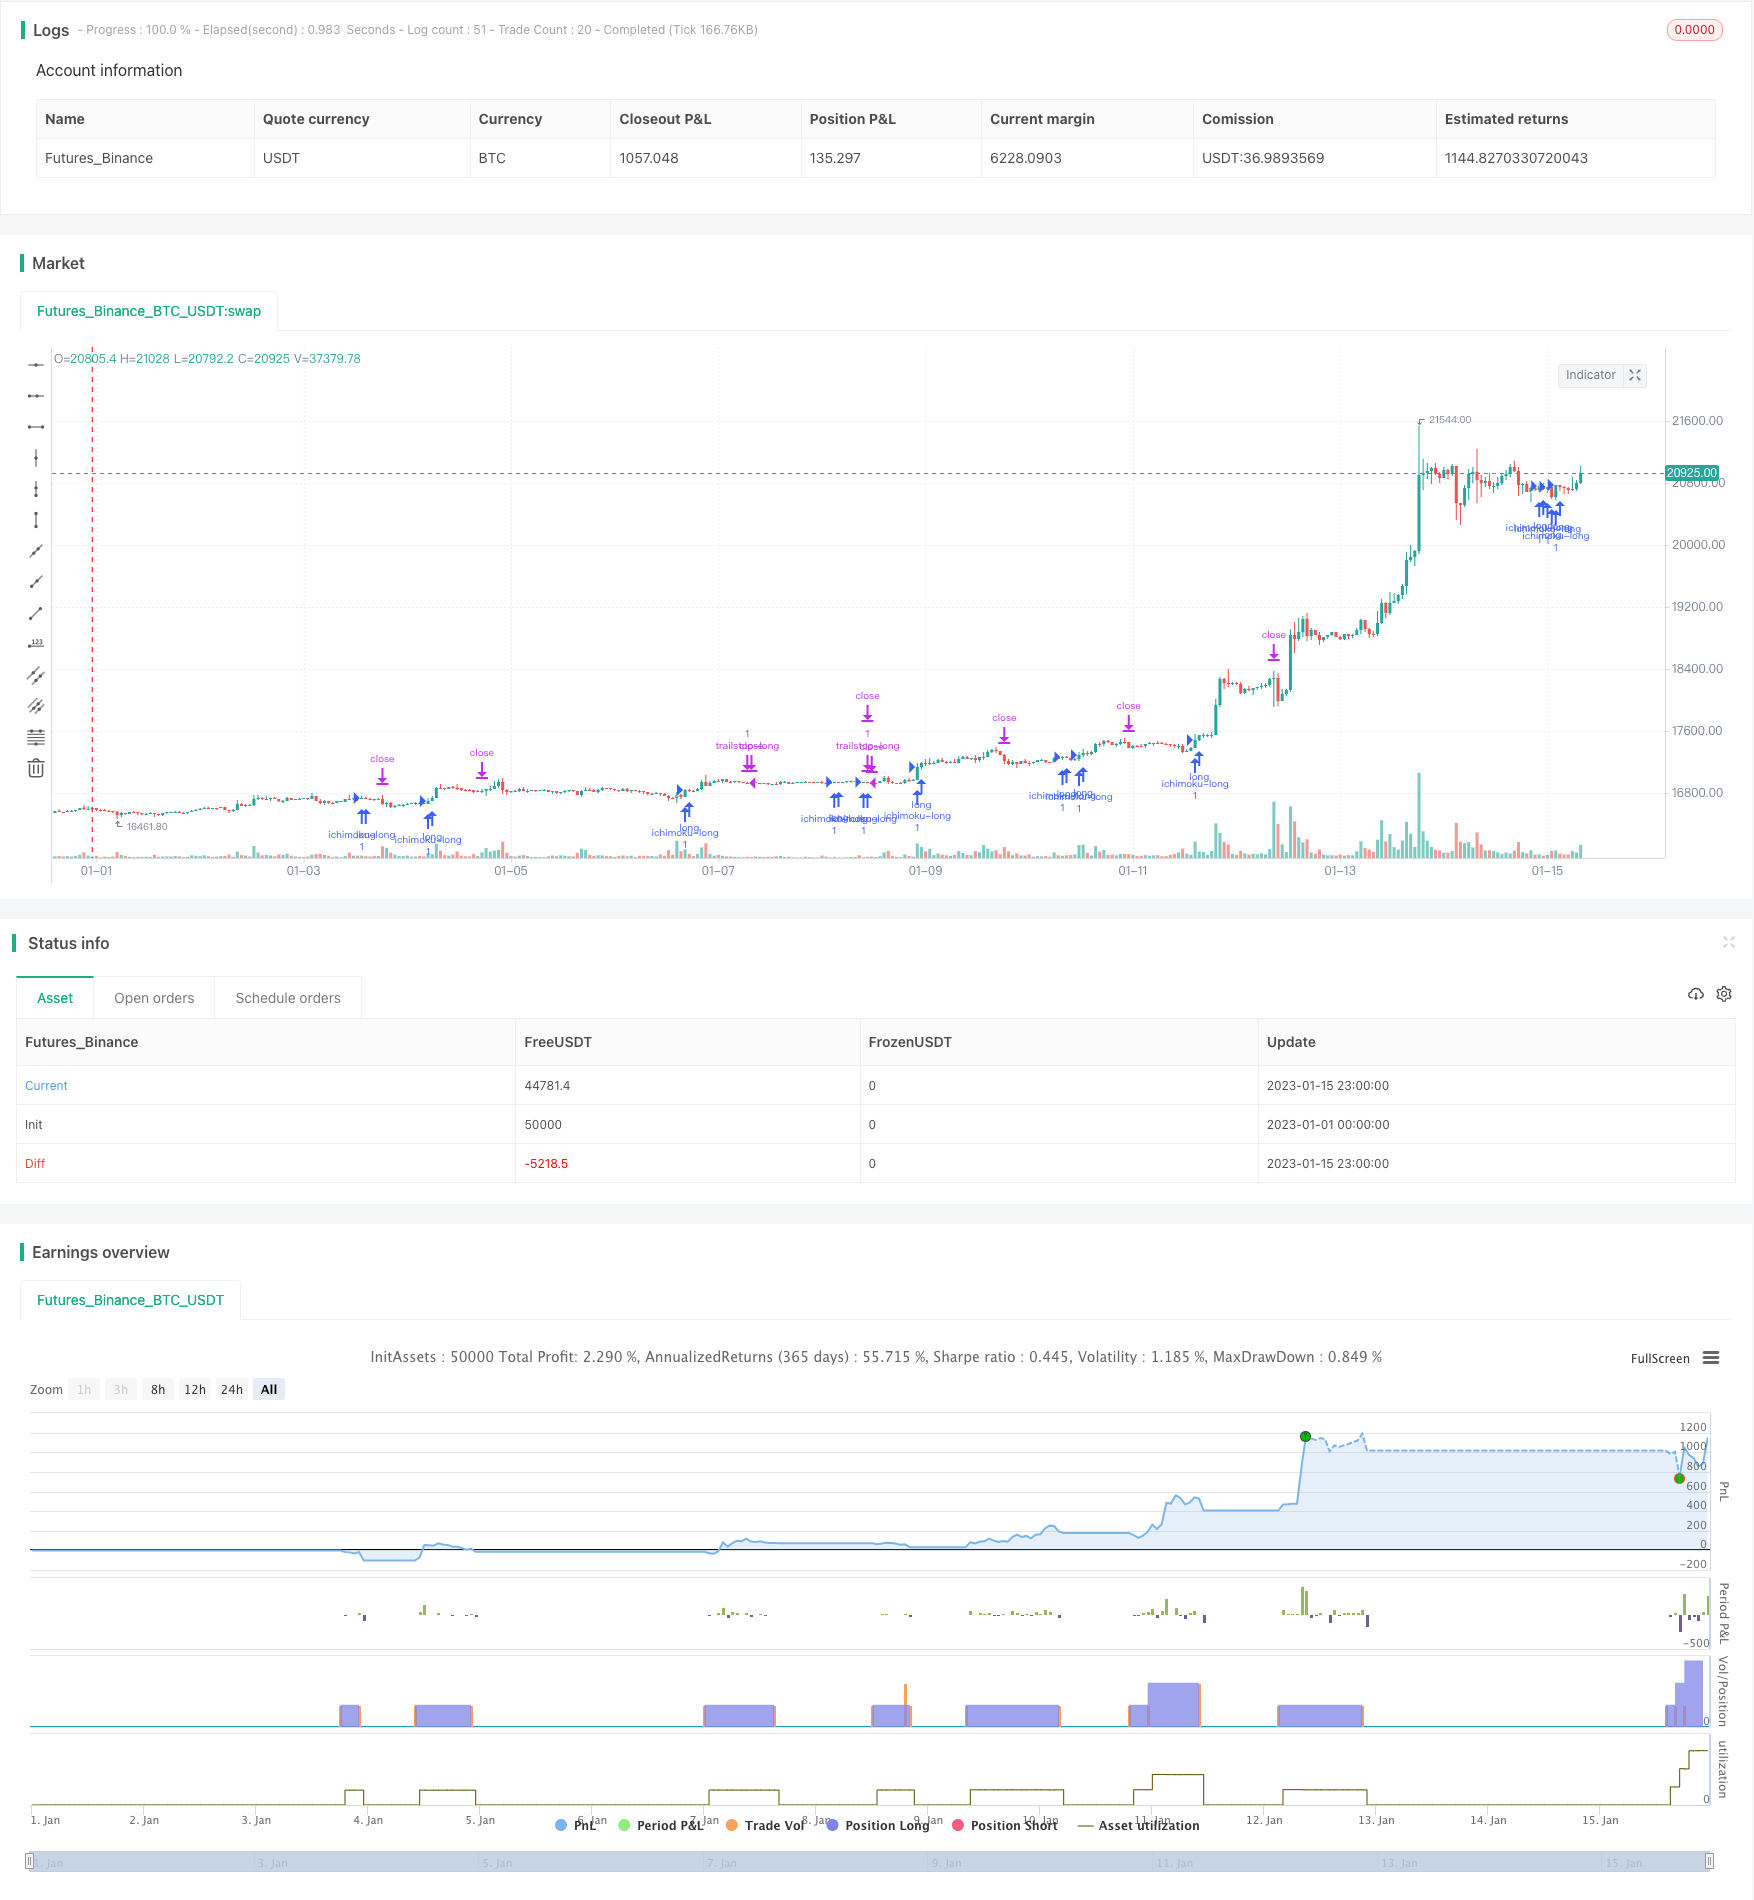The image size is (1754, 1900).
Task: Select the diagonal segment drawing tool
Action: (x=36, y=613)
